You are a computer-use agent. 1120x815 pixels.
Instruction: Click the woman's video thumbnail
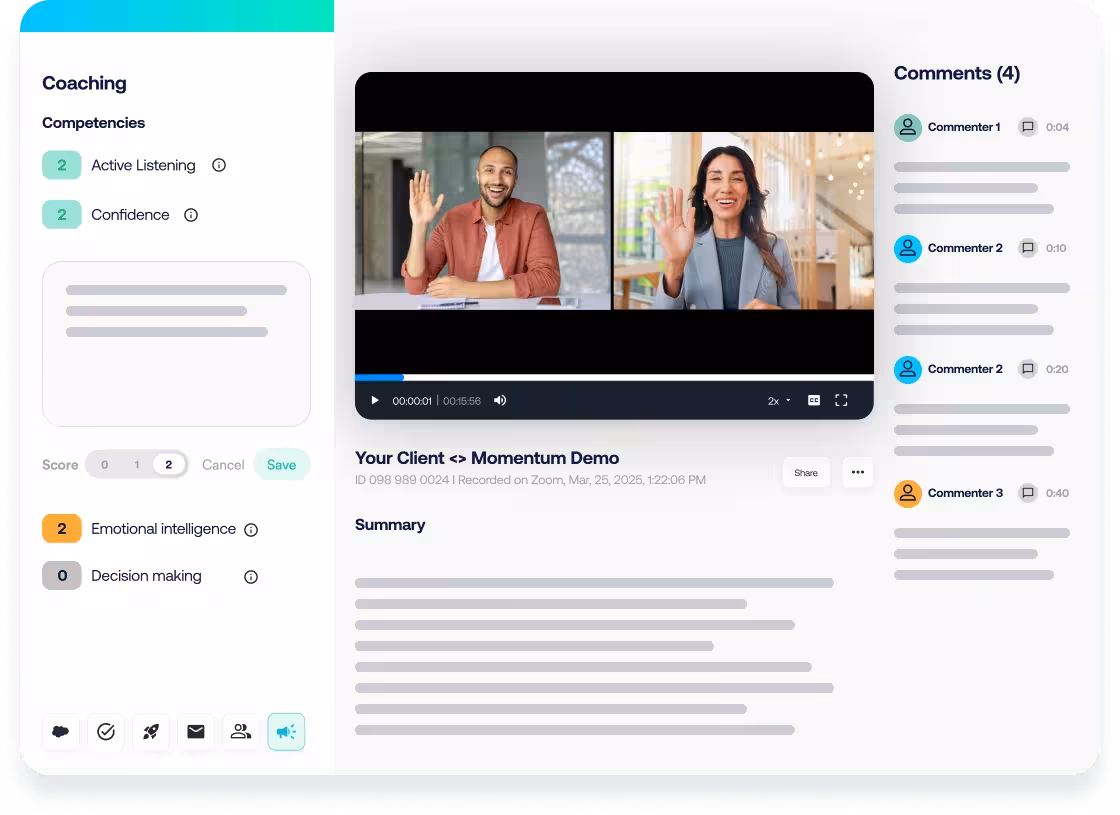tap(744, 221)
